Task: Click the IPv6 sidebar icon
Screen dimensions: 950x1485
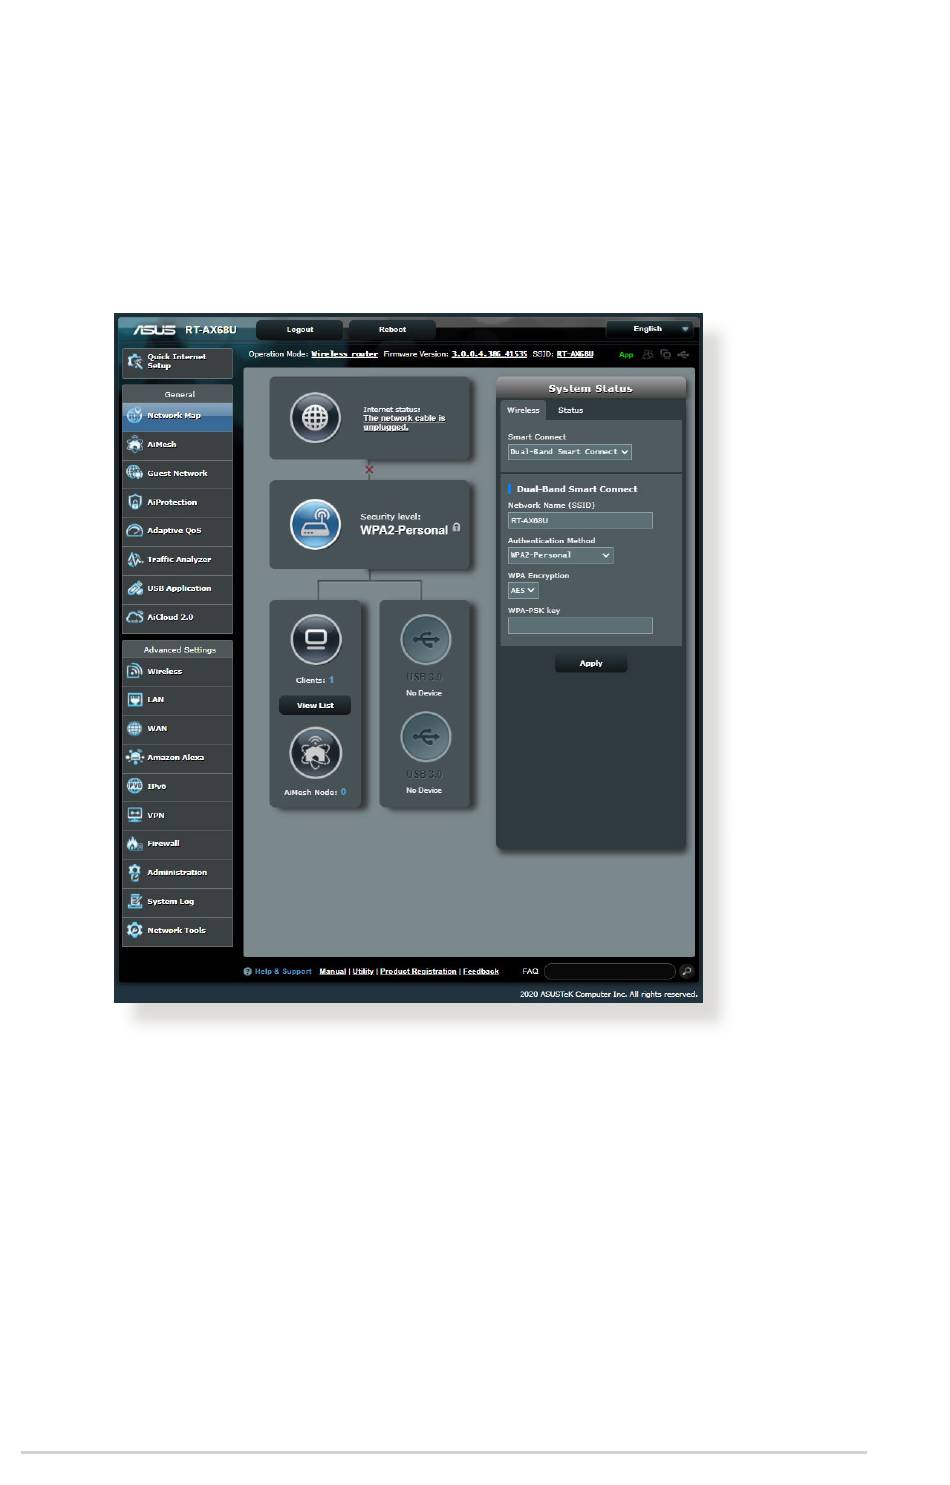Action: point(135,787)
